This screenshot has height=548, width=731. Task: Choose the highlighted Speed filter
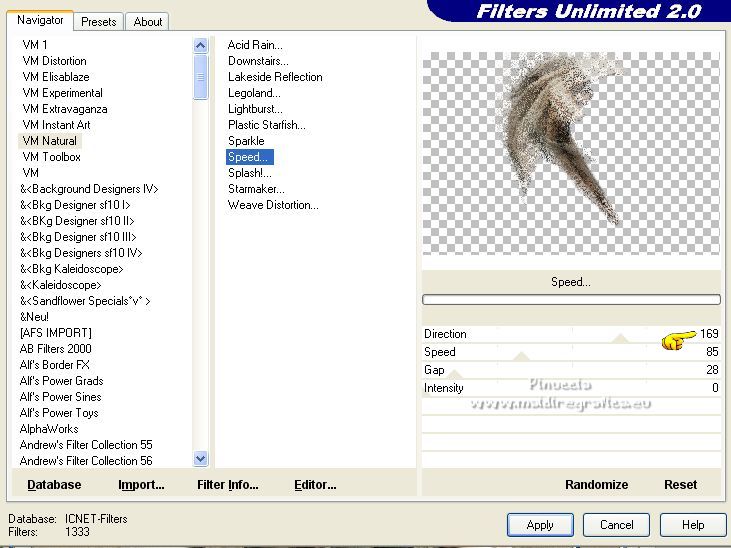250,157
